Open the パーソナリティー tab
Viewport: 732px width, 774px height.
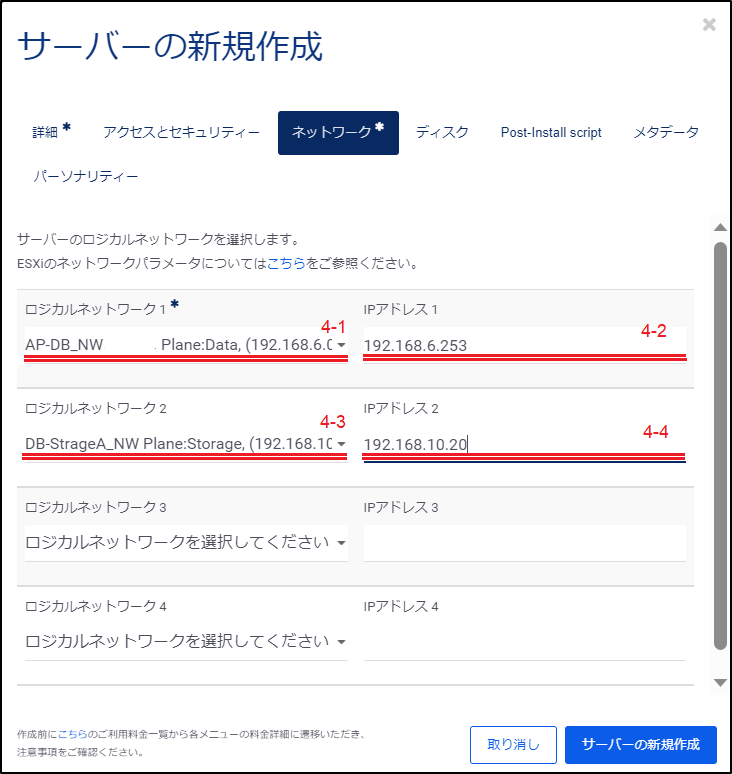[x=86, y=177]
